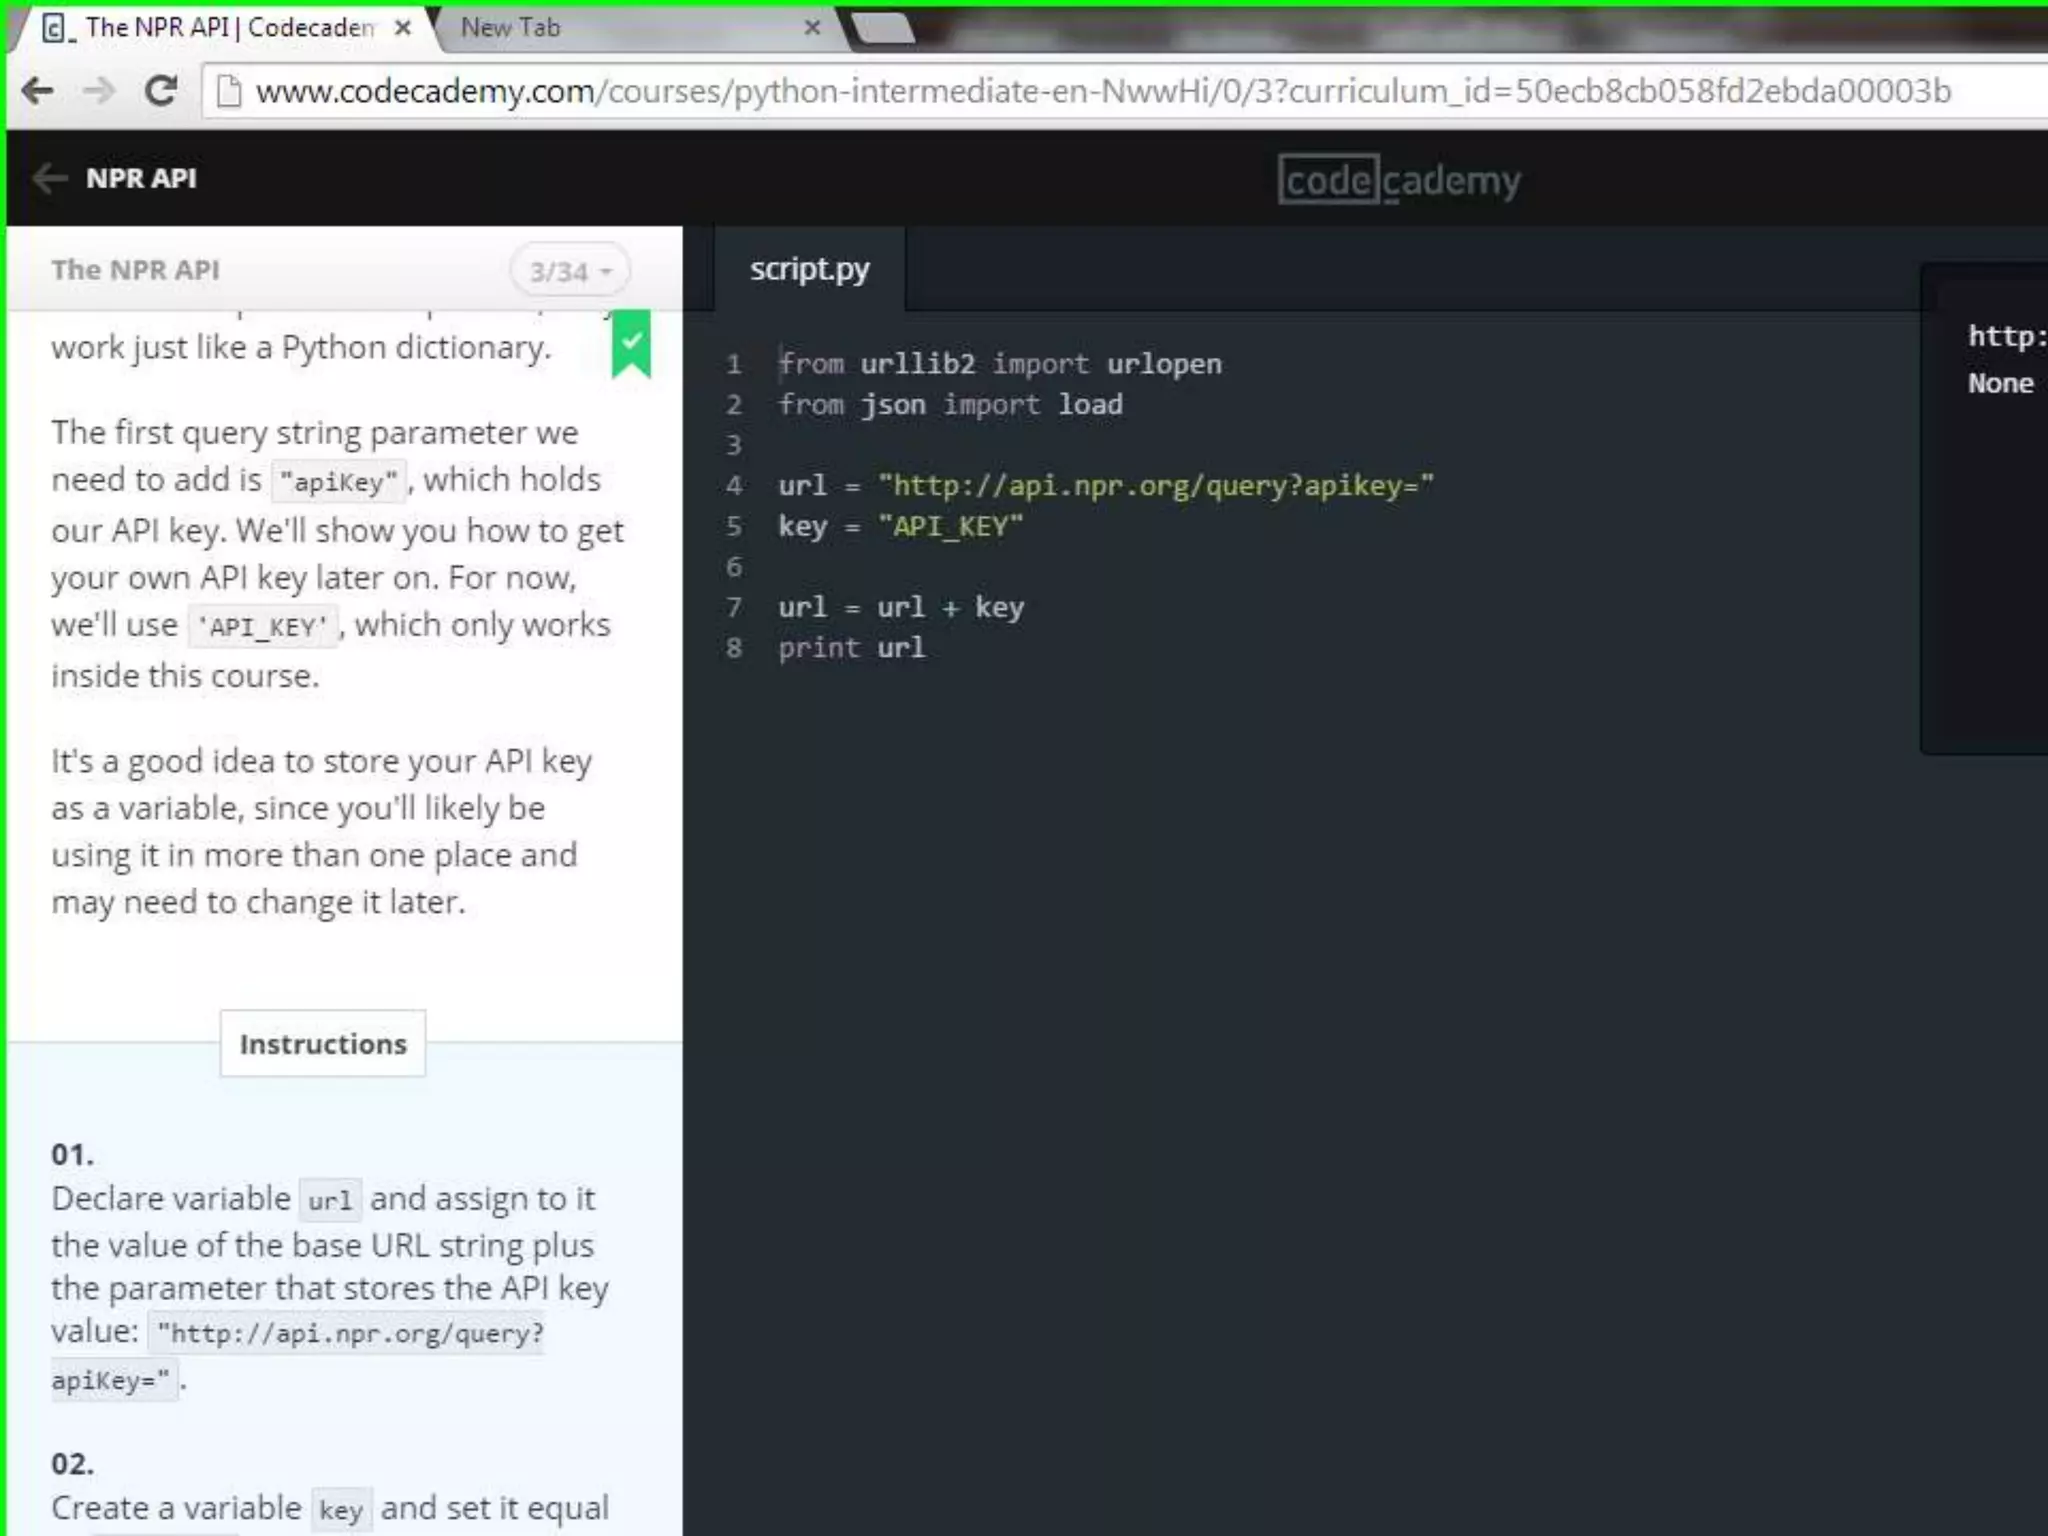This screenshot has height=1536, width=2048.
Task: Select the script.py editor tab
Action: pyautogui.click(x=810, y=269)
